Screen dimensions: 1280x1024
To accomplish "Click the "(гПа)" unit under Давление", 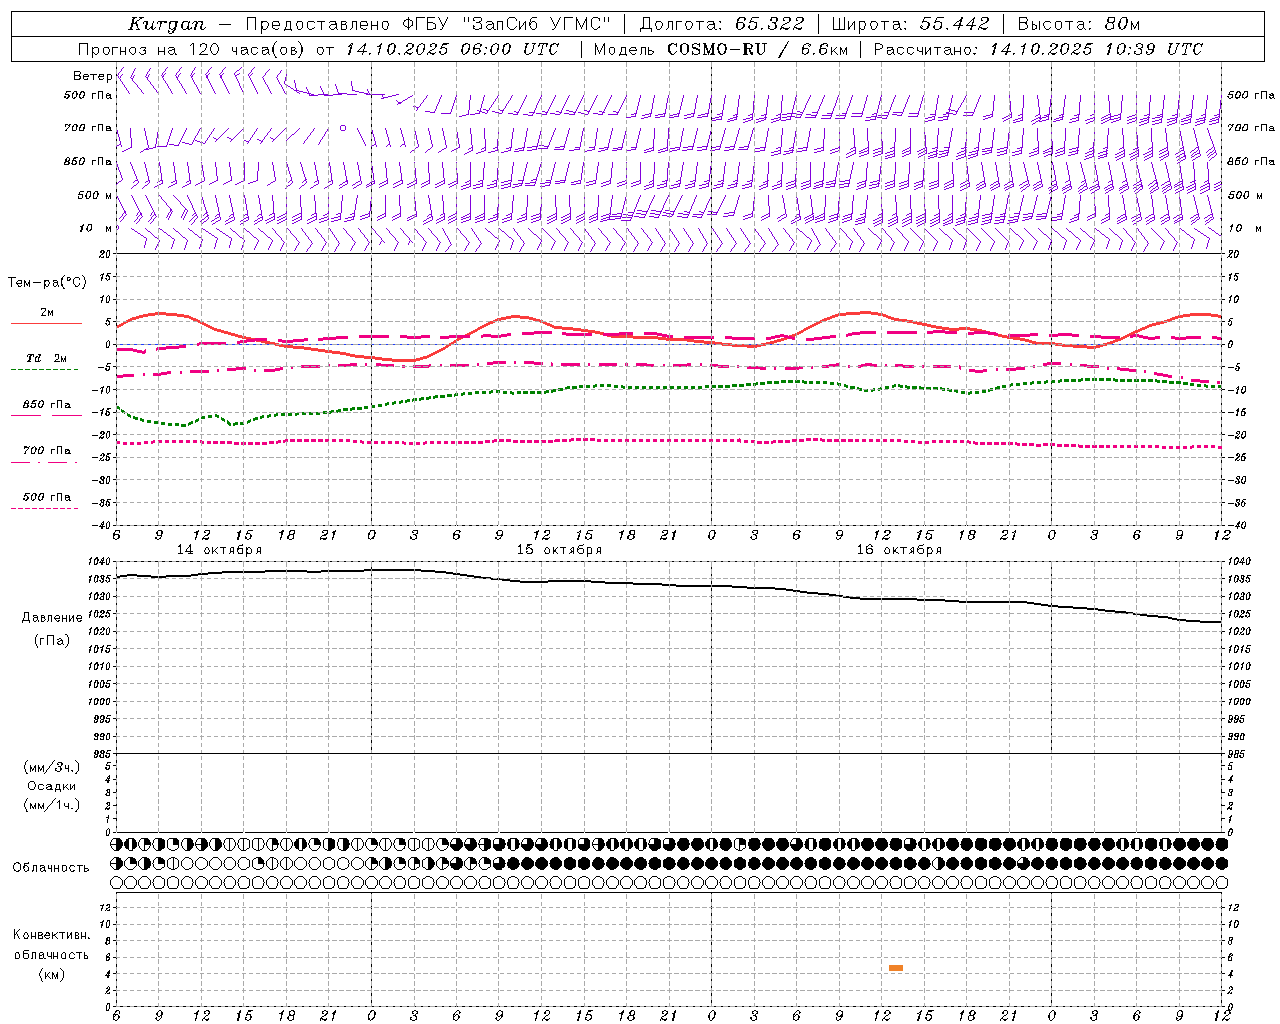I will (52, 640).
